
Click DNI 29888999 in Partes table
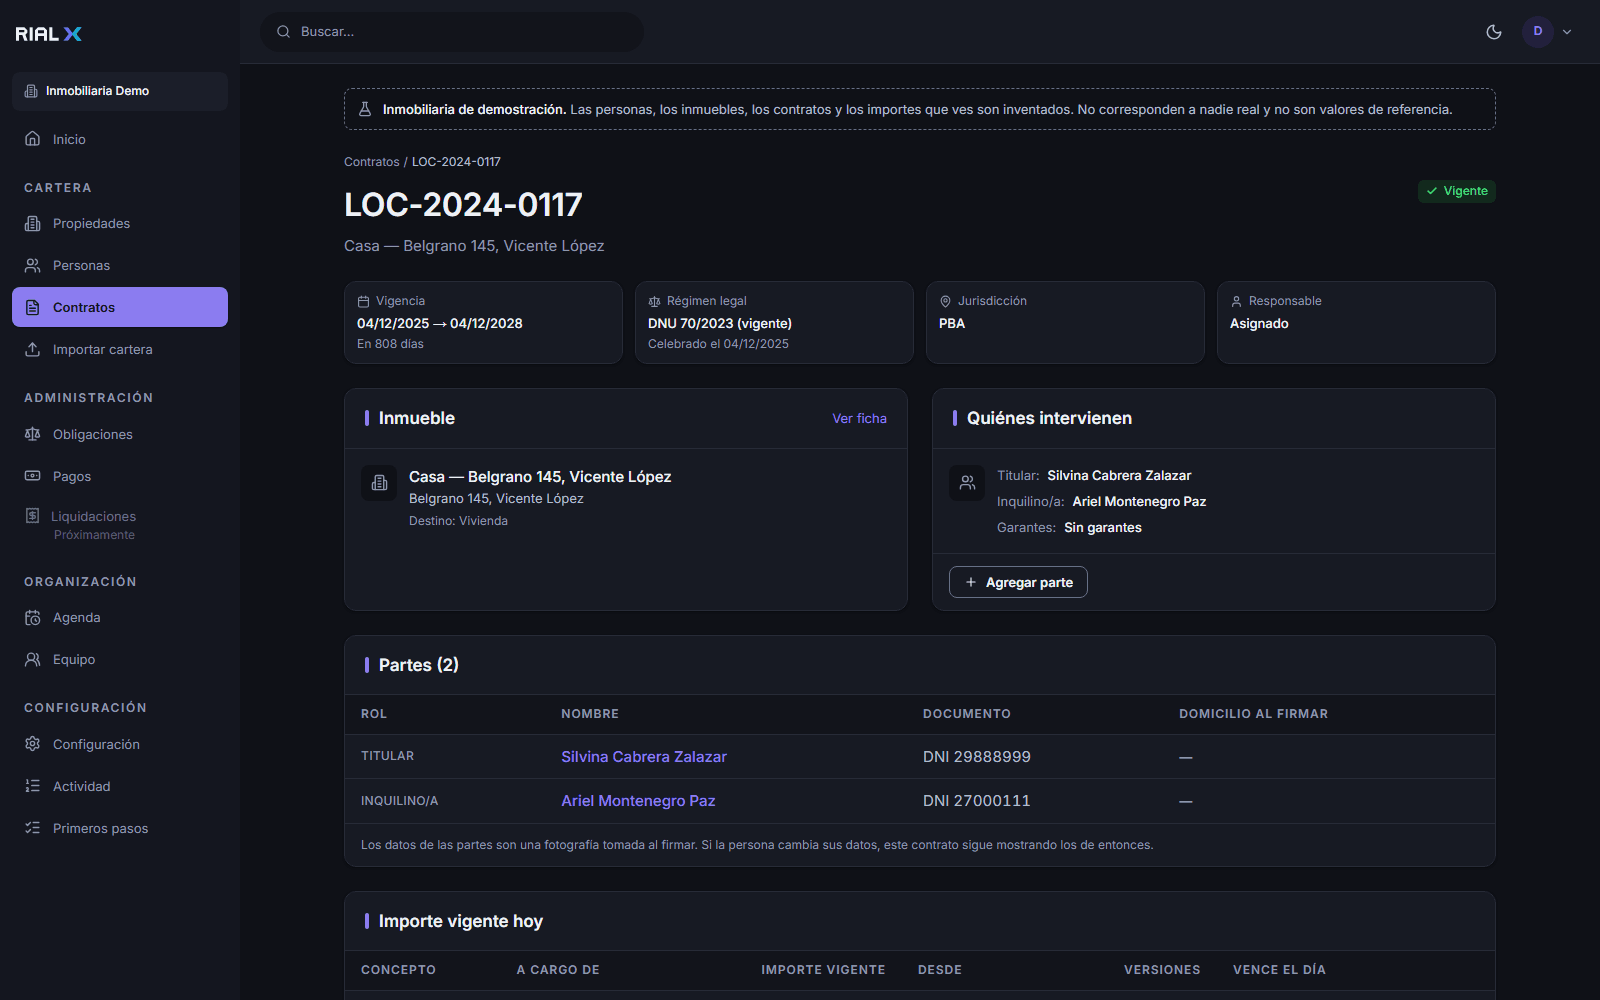coord(977,757)
